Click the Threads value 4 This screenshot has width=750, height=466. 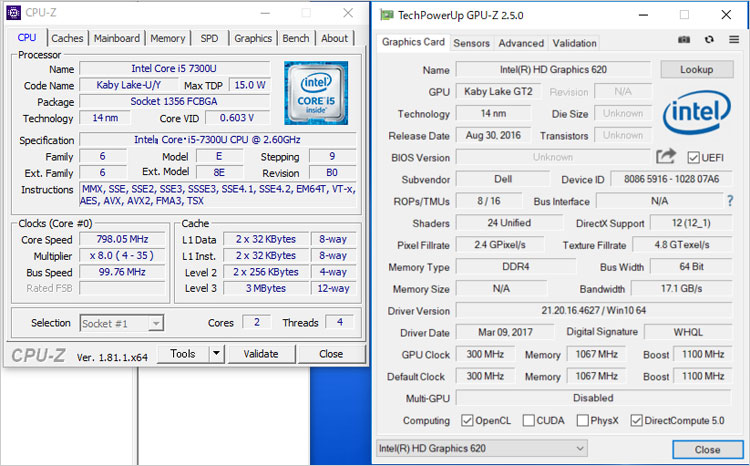(x=340, y=322)
